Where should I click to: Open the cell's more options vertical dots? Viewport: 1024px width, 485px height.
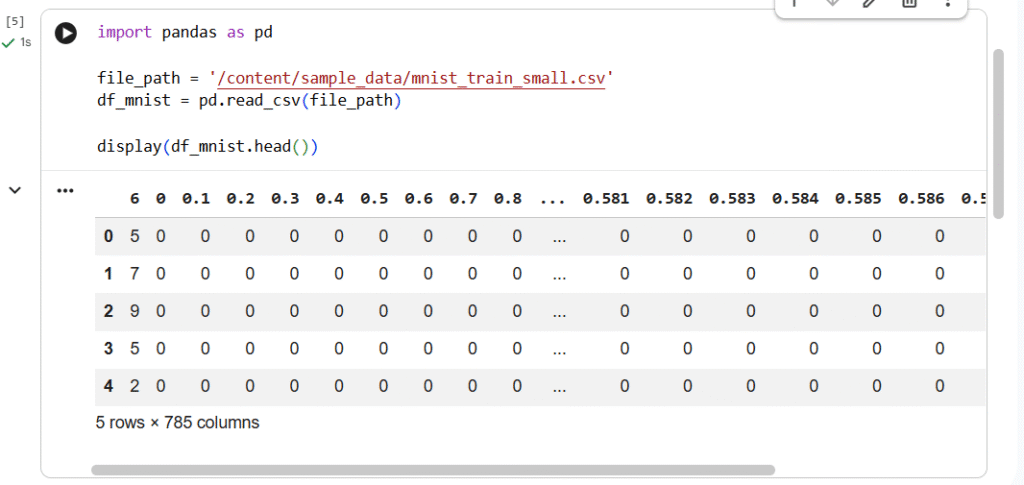pos(947,3)
